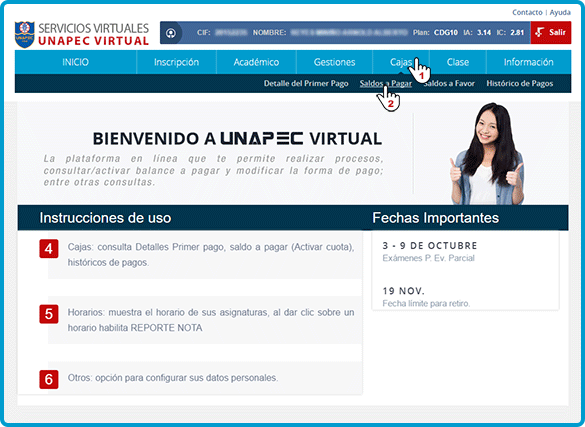Image resolution: width=585 pixels, height=427 pixels.
Task: Click the SERVICIOS VIRTUALES header text
Action: (94, 28)
